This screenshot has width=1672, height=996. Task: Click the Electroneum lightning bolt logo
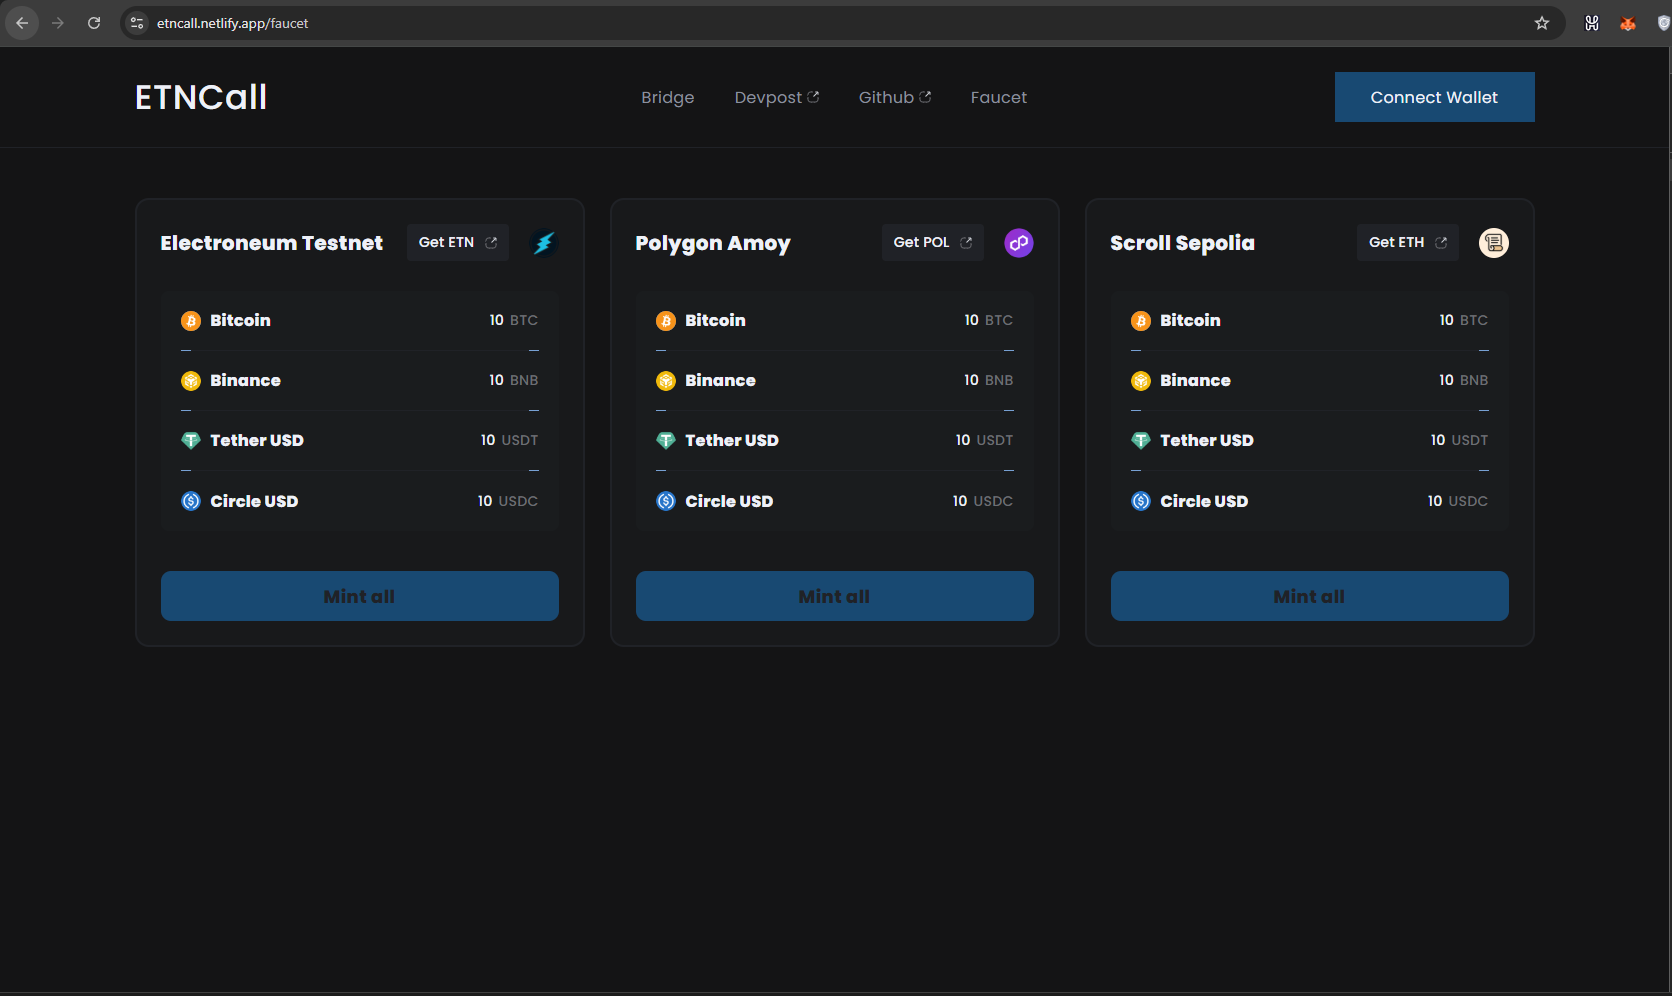544,243
